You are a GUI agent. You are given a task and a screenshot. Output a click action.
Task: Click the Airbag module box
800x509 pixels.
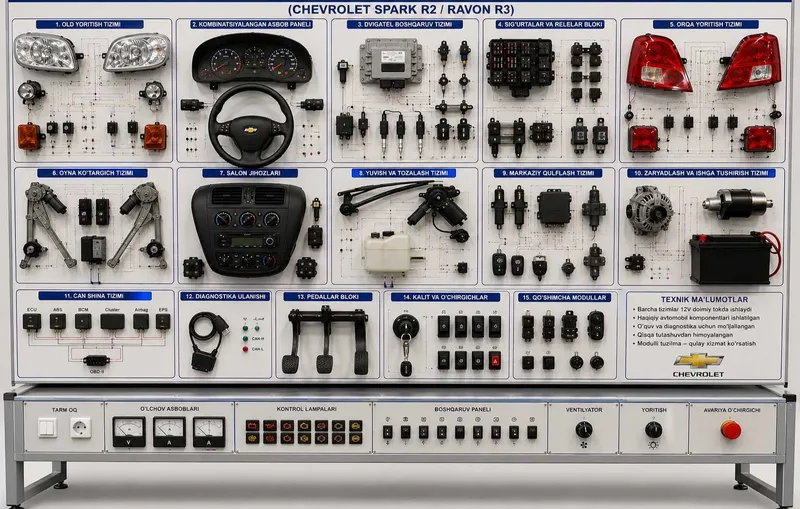click(x=141, y=322)
